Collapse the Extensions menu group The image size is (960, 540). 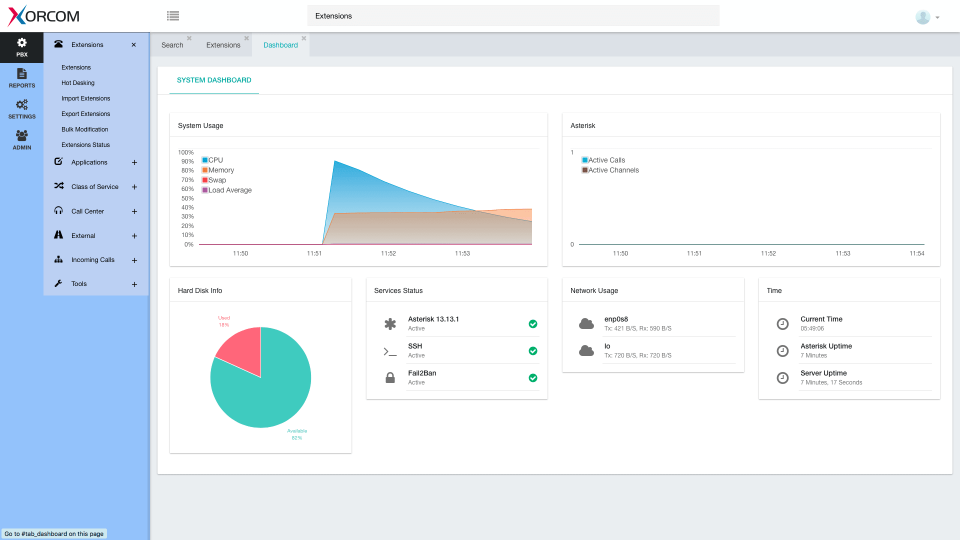pos(134,45)
